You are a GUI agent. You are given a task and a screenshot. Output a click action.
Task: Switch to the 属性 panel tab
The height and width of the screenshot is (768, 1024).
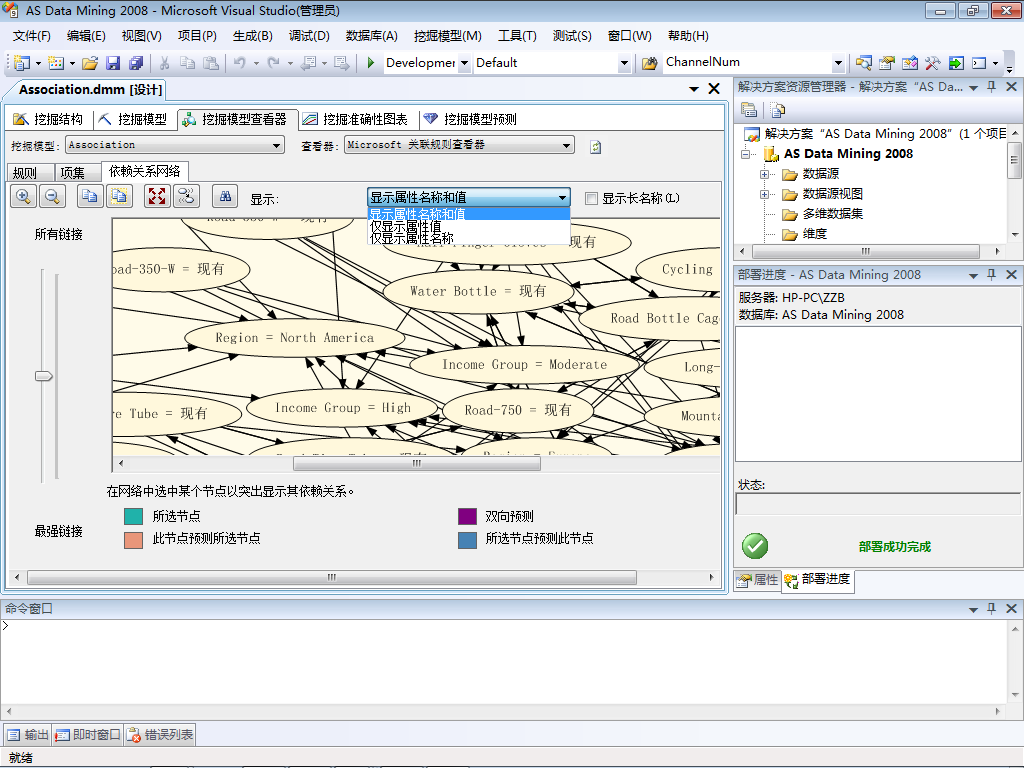click(758, 580)
